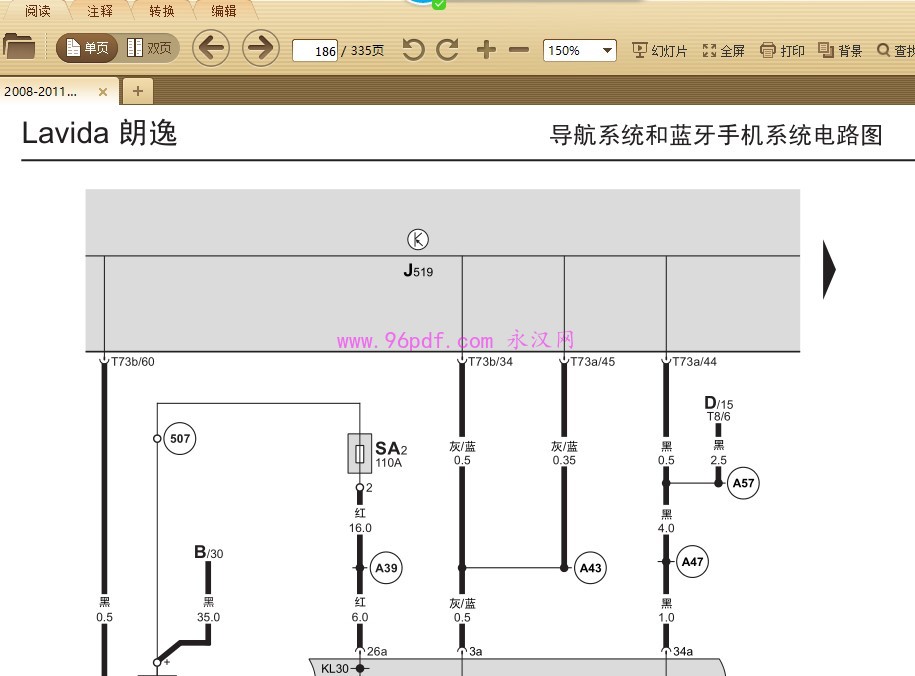Click the 26a pin label

pos(377,651)
